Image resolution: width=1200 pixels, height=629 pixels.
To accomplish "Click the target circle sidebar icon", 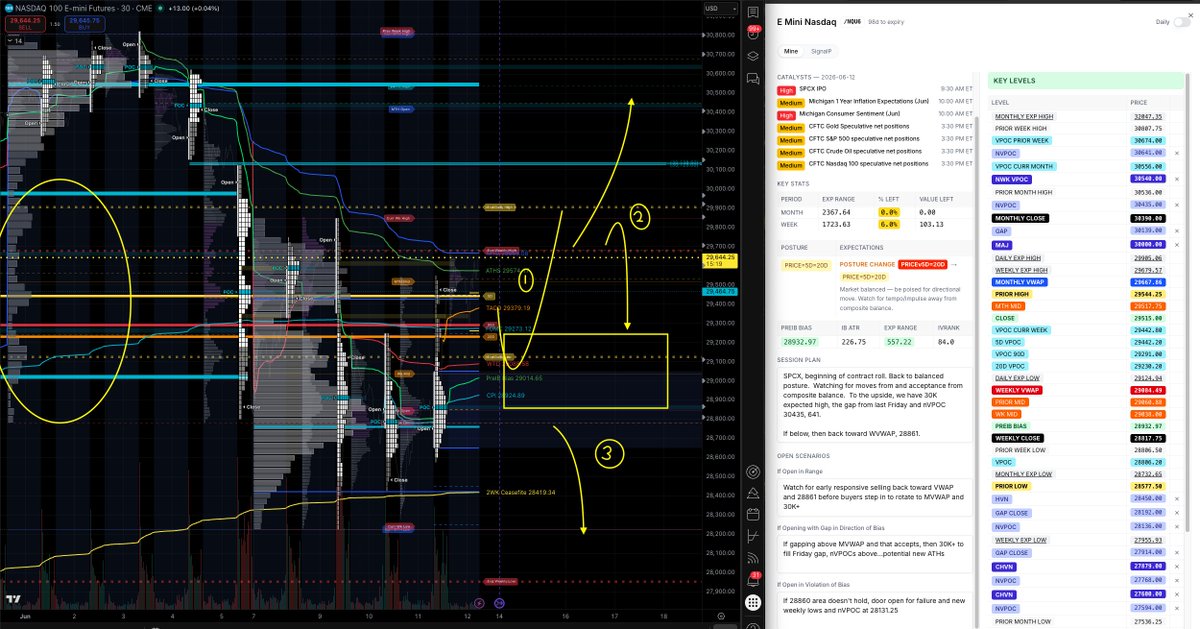I will tap(753, 470).
